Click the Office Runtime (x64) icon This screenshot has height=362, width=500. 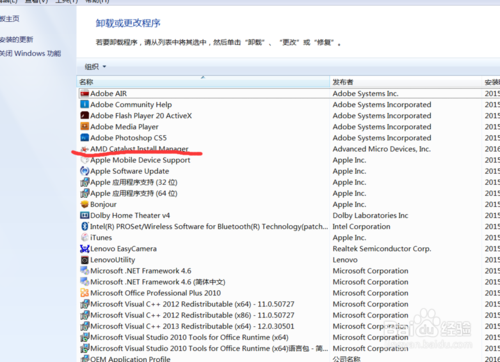coord(85,337)
